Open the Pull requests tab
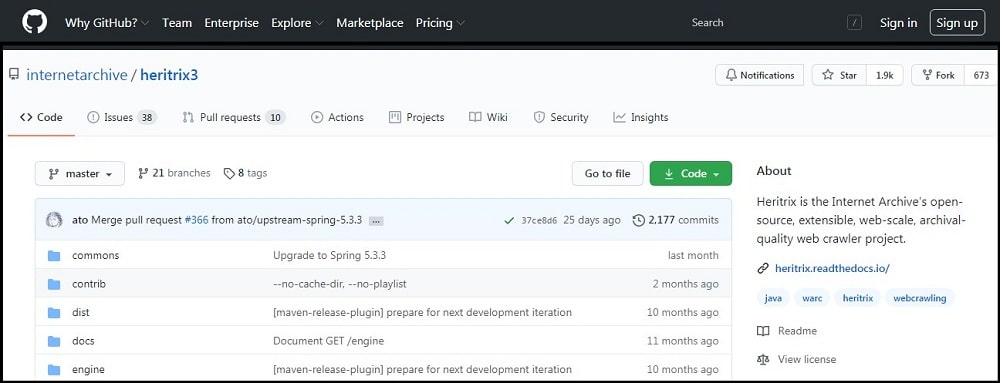The width and height of the screenshot is (1000, 383). point(233,117)
